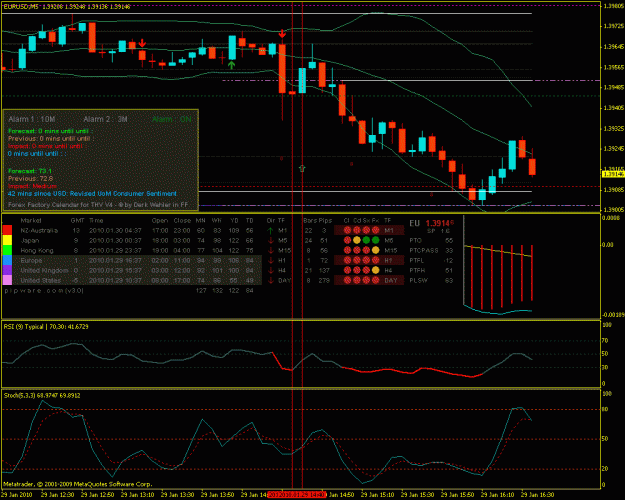
Task: Click the green Hong Kong session color swatch
Action: (x=7, y=250)
